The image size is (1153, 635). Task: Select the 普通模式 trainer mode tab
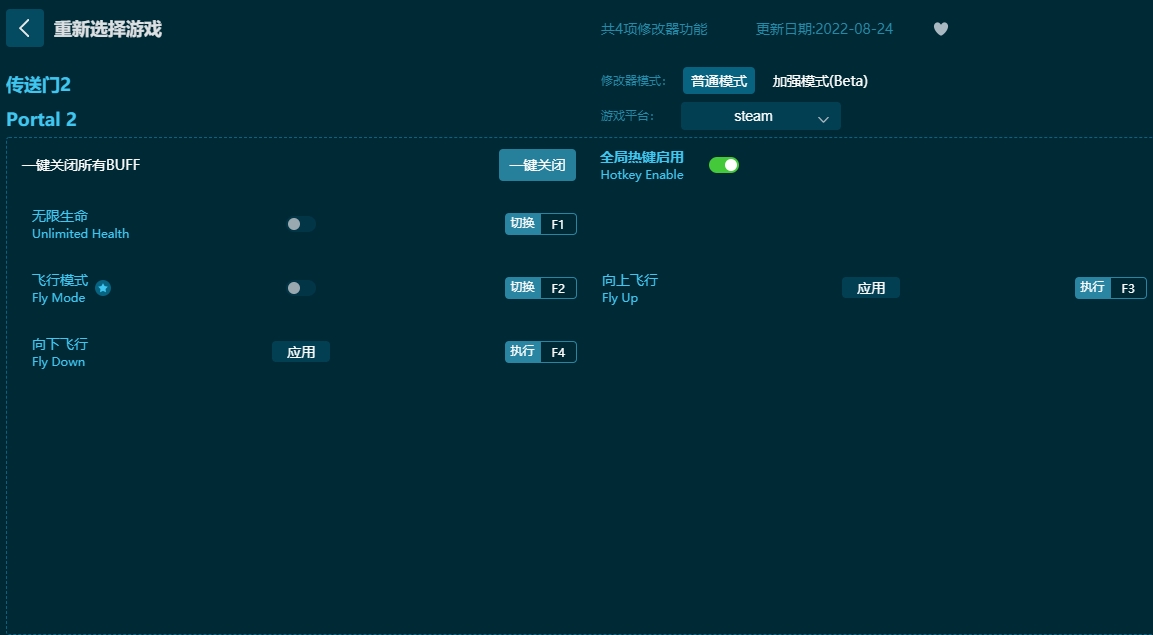point(718,80)
